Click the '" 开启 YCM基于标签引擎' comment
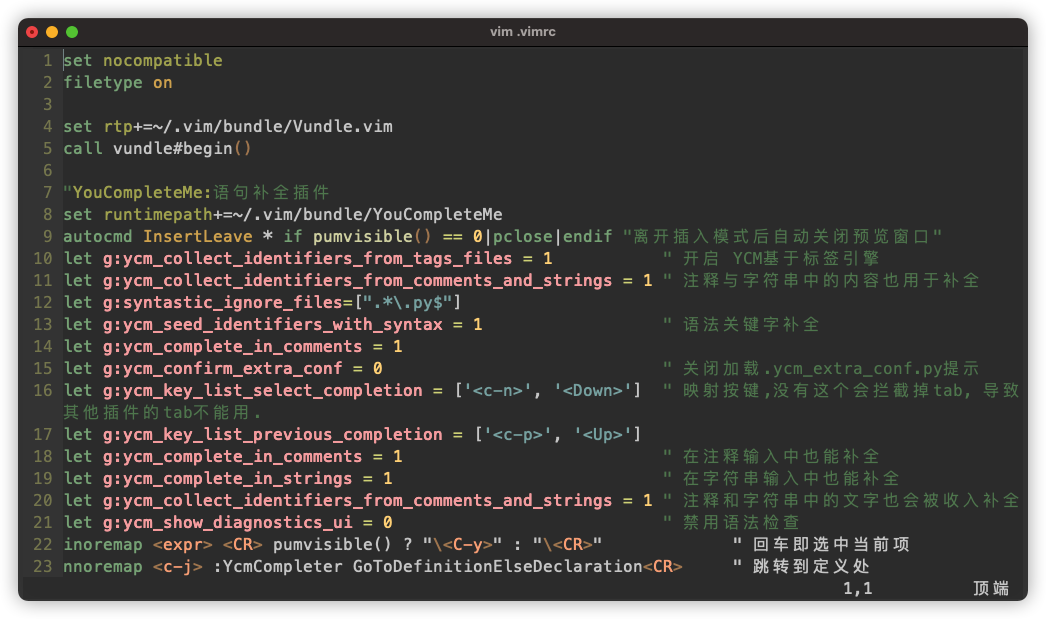This screenshot has height=619, width=1046. (x=771, y=258)
